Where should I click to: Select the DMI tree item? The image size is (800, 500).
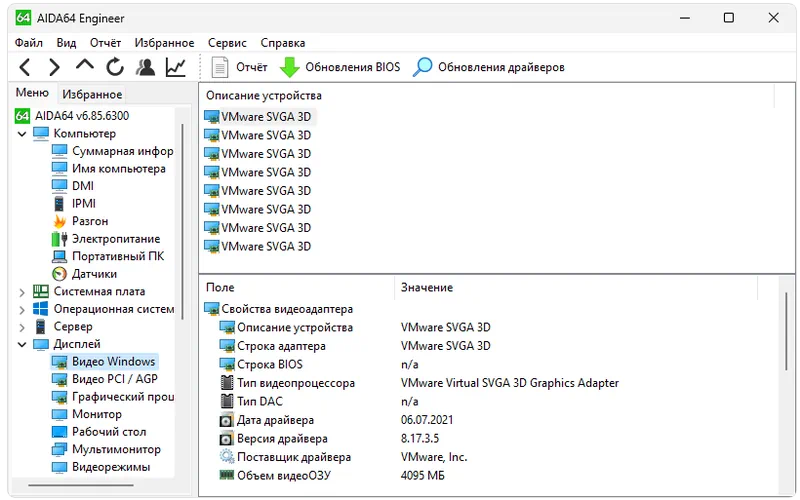pyautogui.click(x=73, y=186)
